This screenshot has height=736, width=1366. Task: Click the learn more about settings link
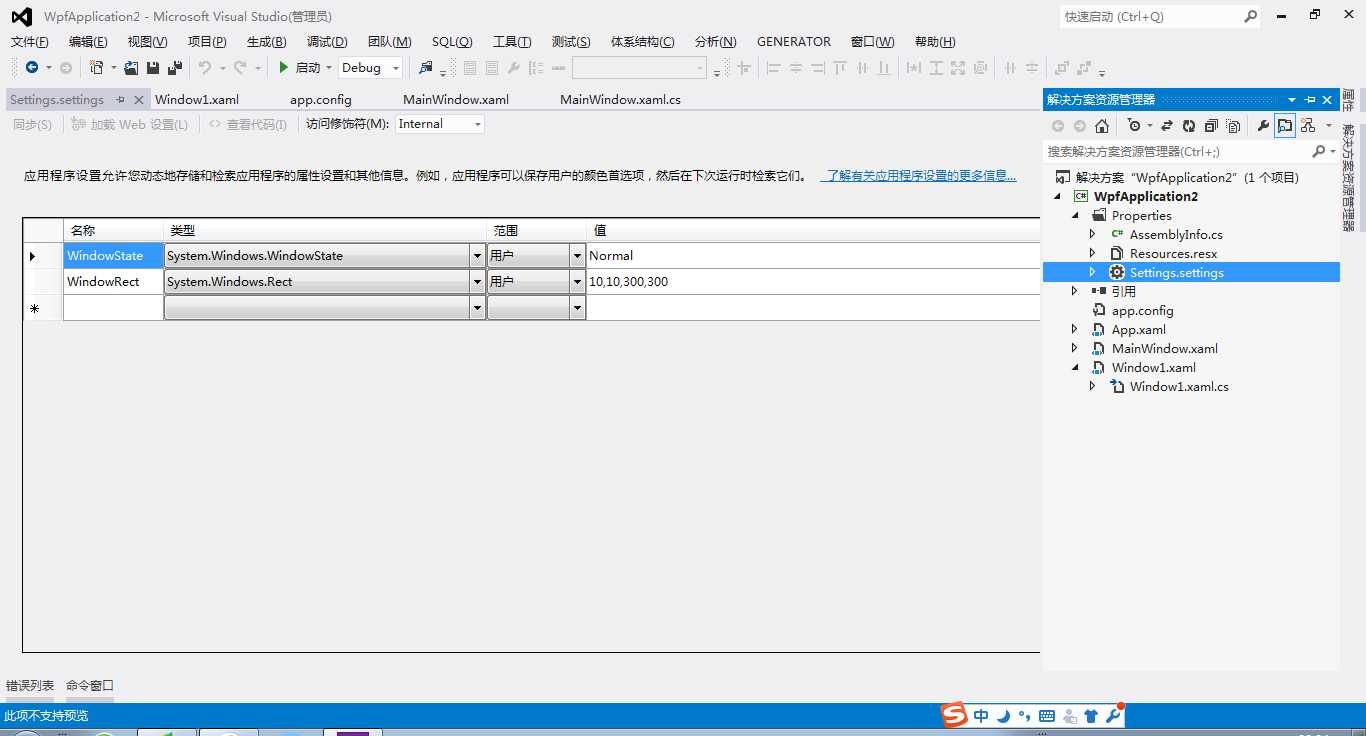pos(918,176)
